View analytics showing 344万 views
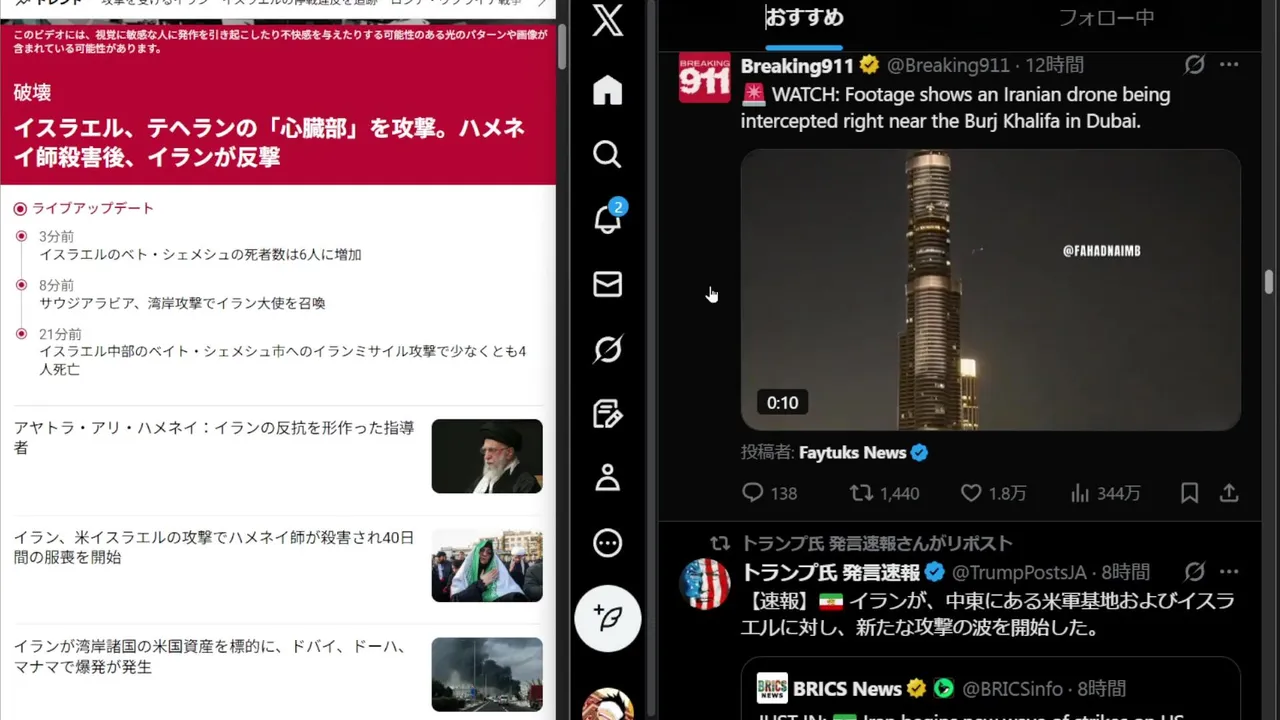The width and height of the screenshot is (1280, 720). 1105,493
